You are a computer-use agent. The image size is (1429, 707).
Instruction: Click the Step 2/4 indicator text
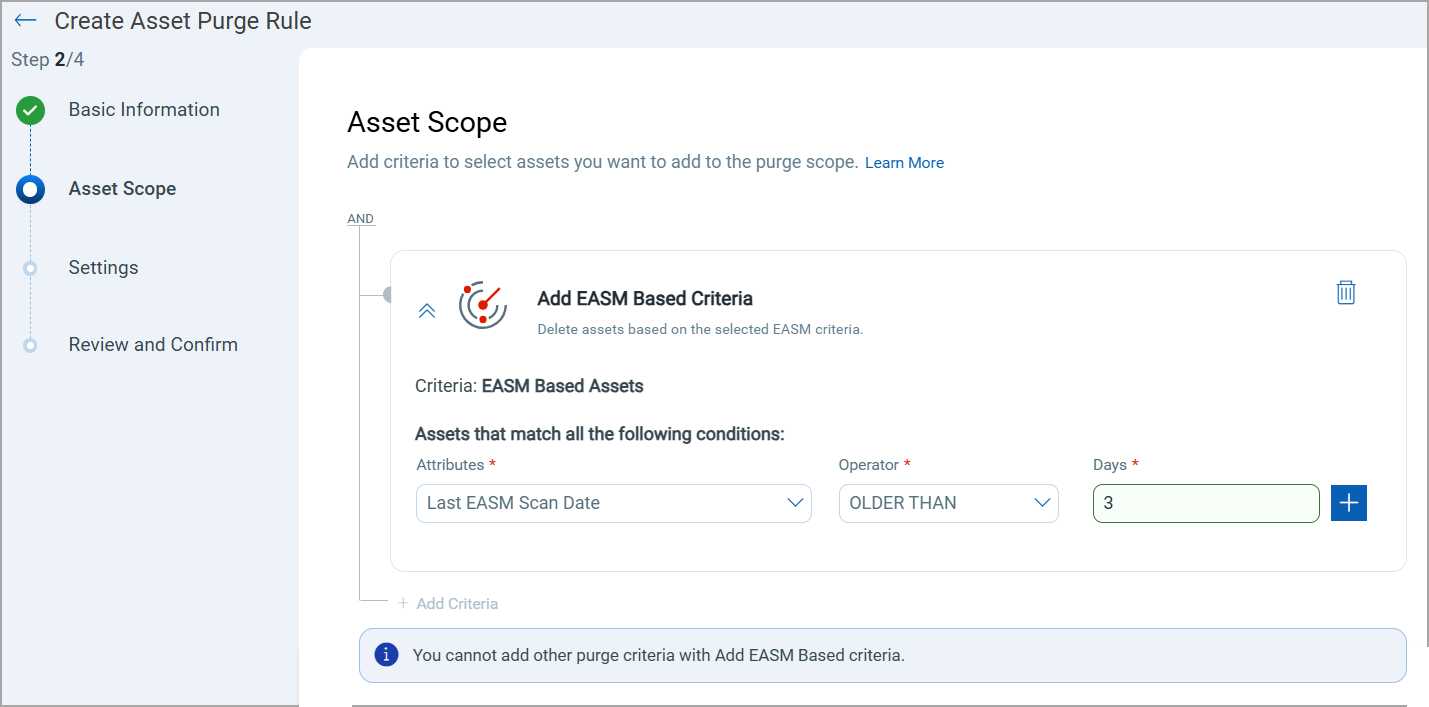point(48,60)
